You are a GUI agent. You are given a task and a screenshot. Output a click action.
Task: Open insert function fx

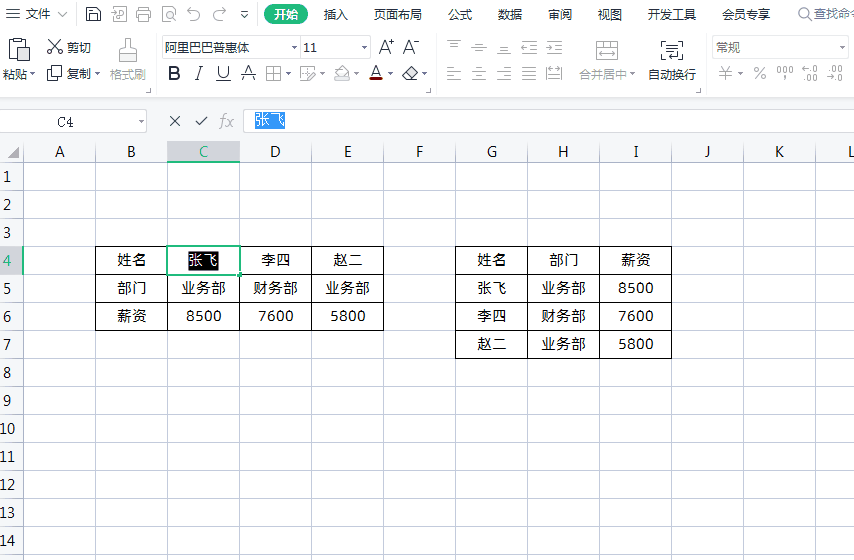coord(226,121)
